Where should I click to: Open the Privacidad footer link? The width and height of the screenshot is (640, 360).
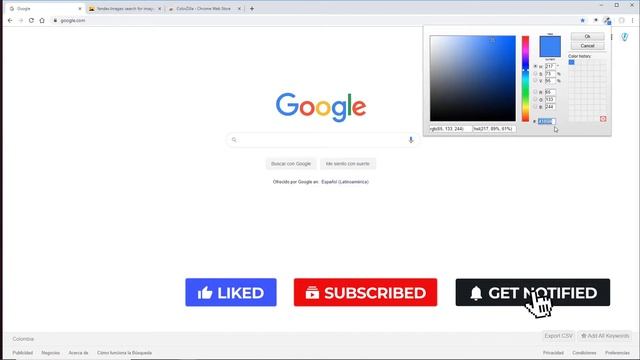pos(553,353)
